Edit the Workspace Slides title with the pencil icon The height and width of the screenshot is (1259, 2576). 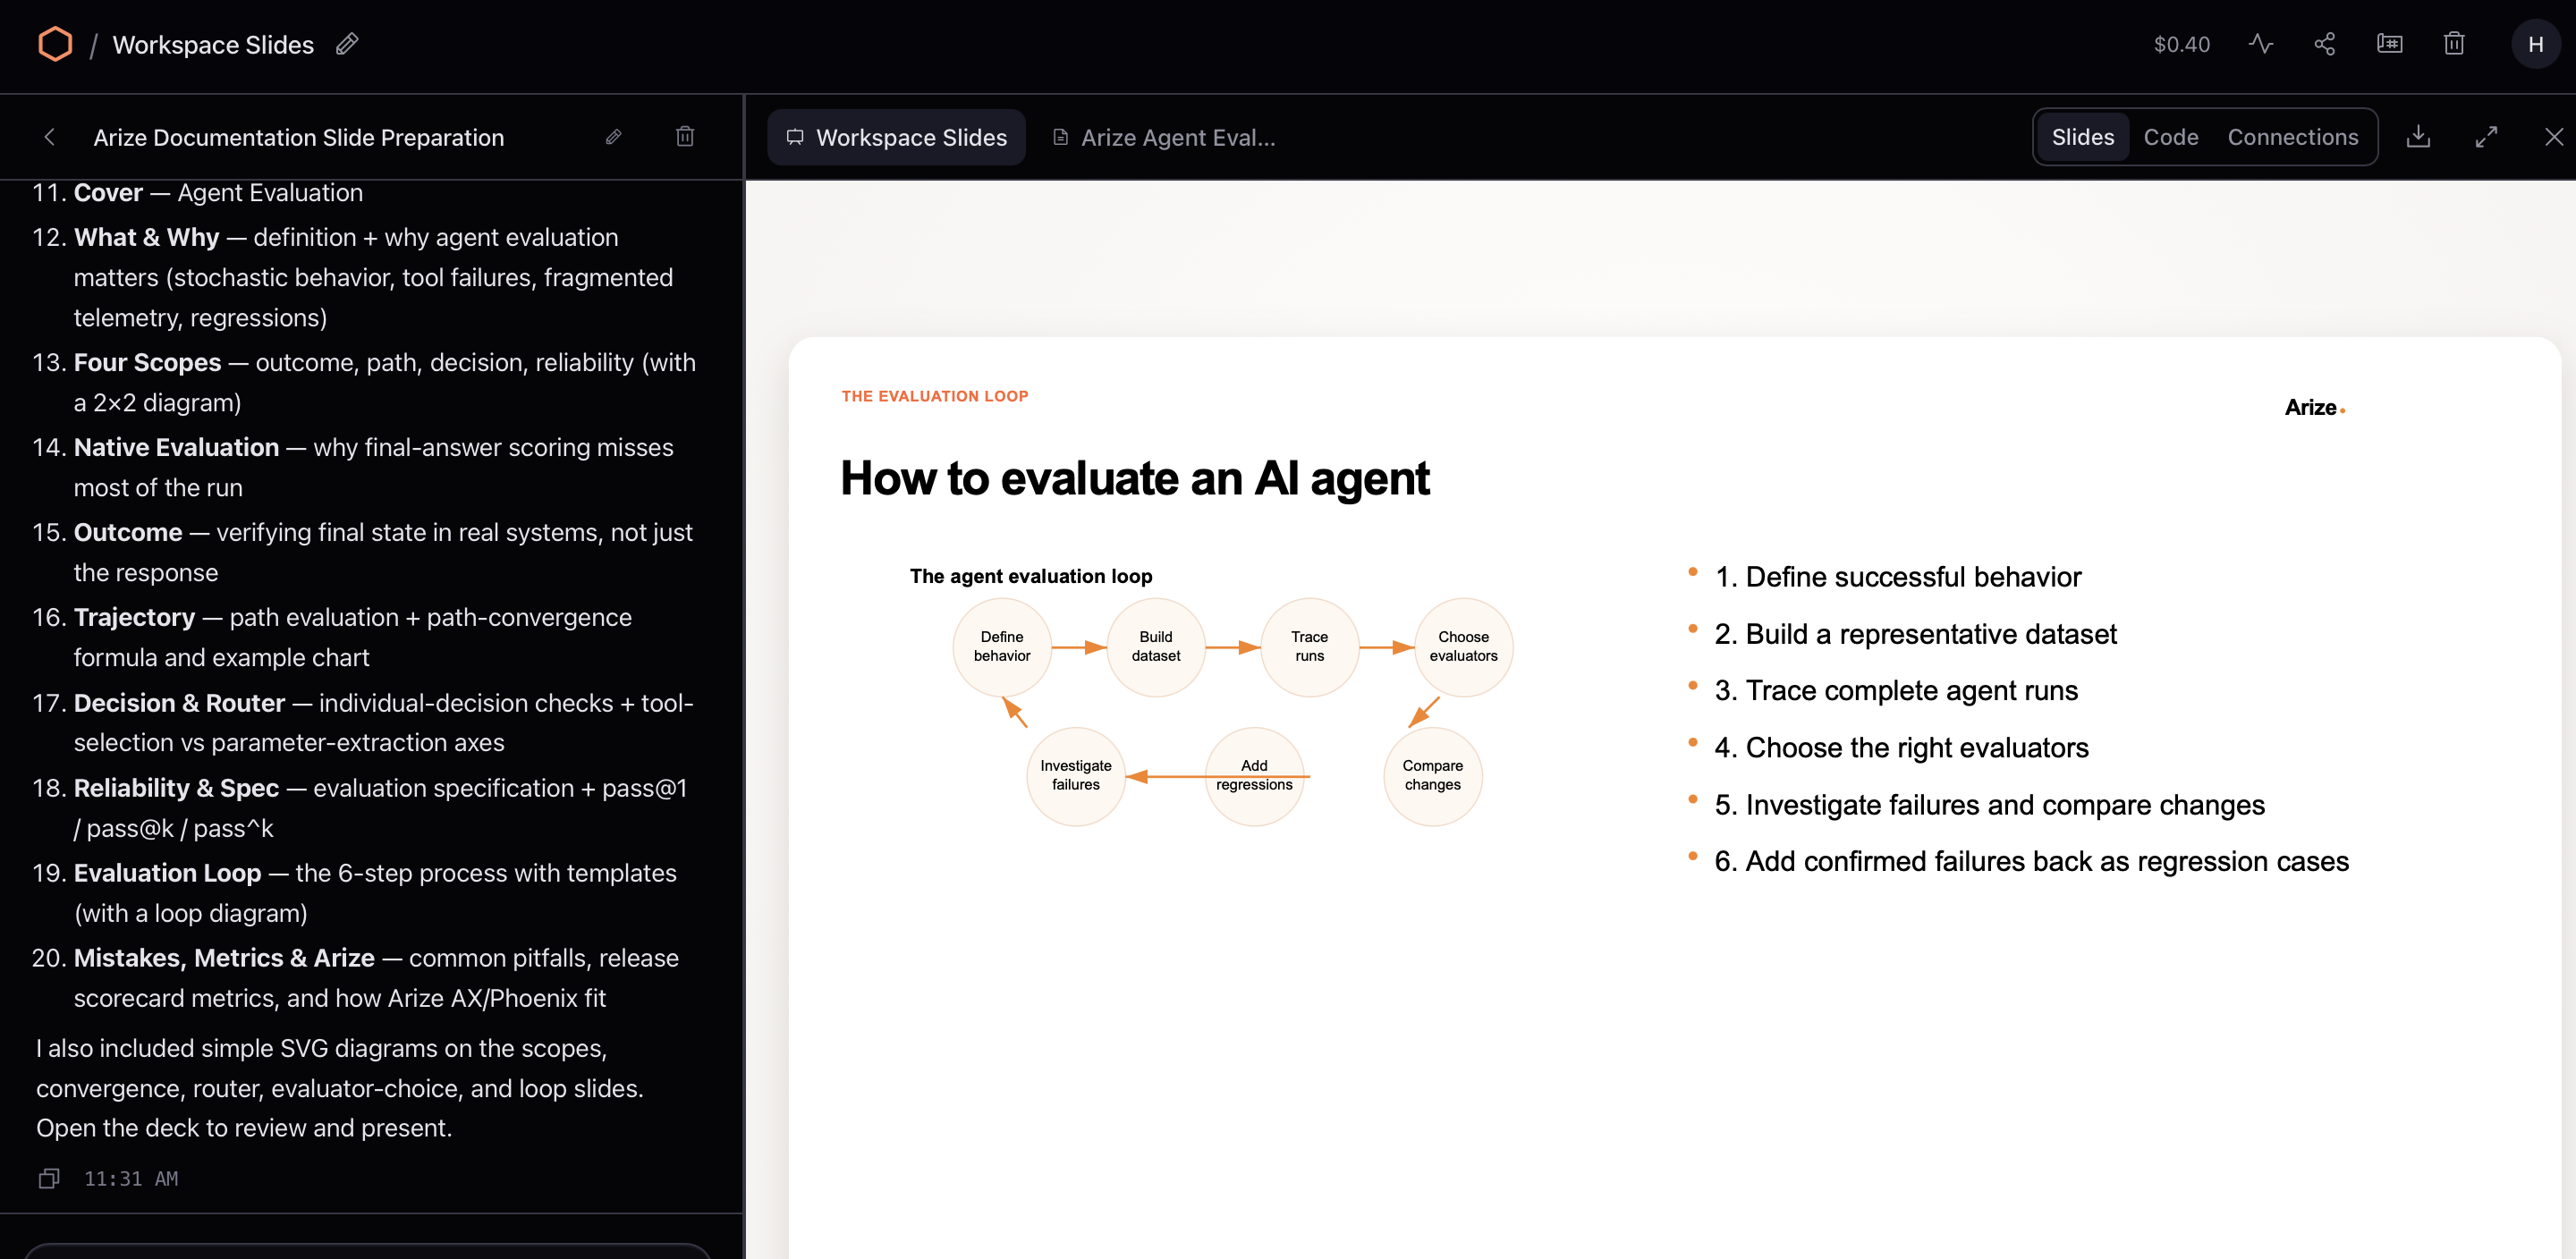[x=347, y=44]
